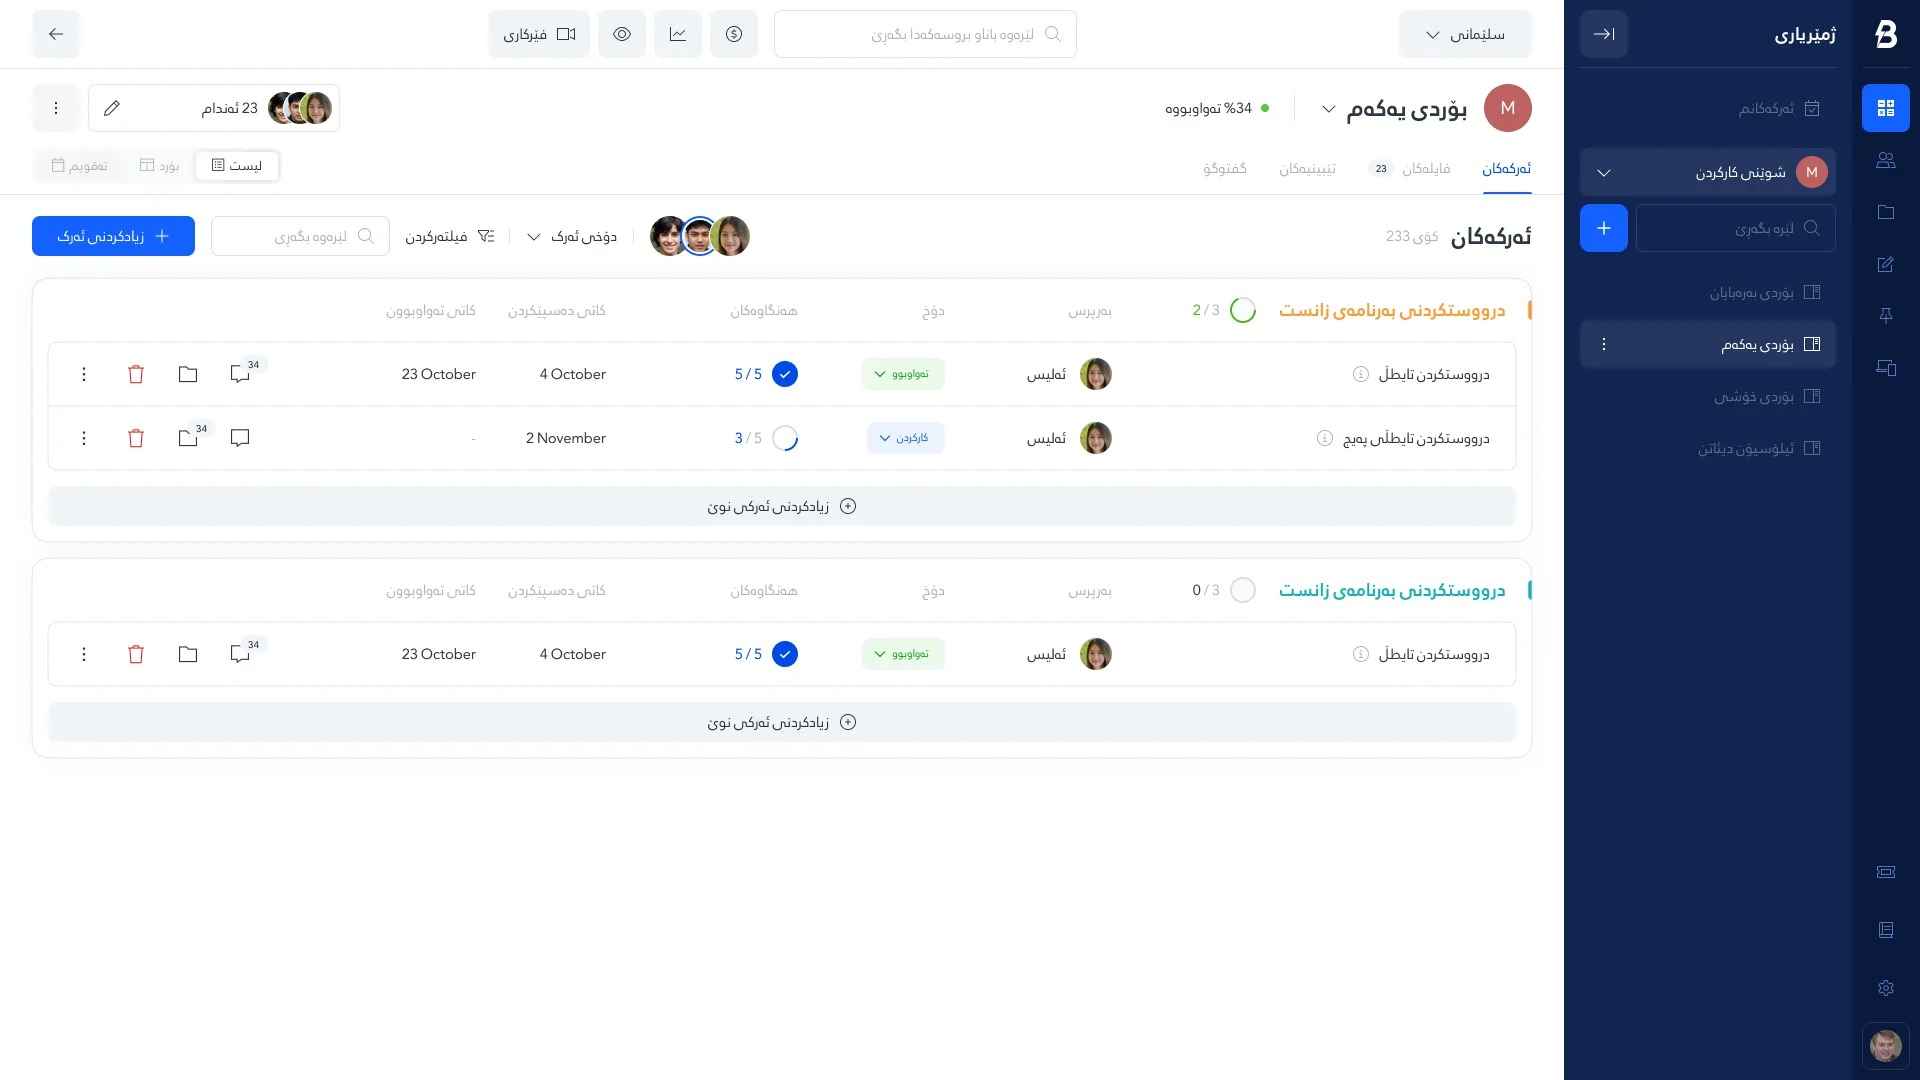Click the pin icon in dark sidebar
The width and height of the screenshot is (1920, 1080).
click(1886, 316)
